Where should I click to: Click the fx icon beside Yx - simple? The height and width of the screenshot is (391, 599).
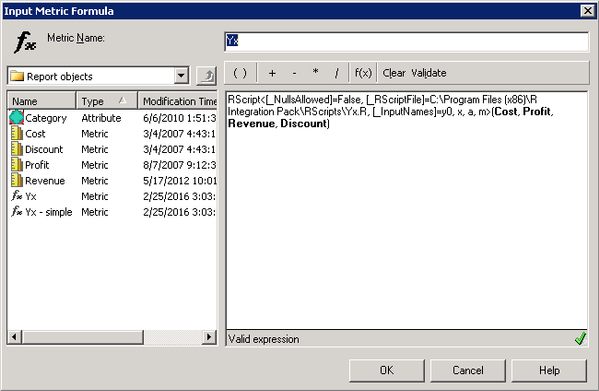(x=16, y=211)
